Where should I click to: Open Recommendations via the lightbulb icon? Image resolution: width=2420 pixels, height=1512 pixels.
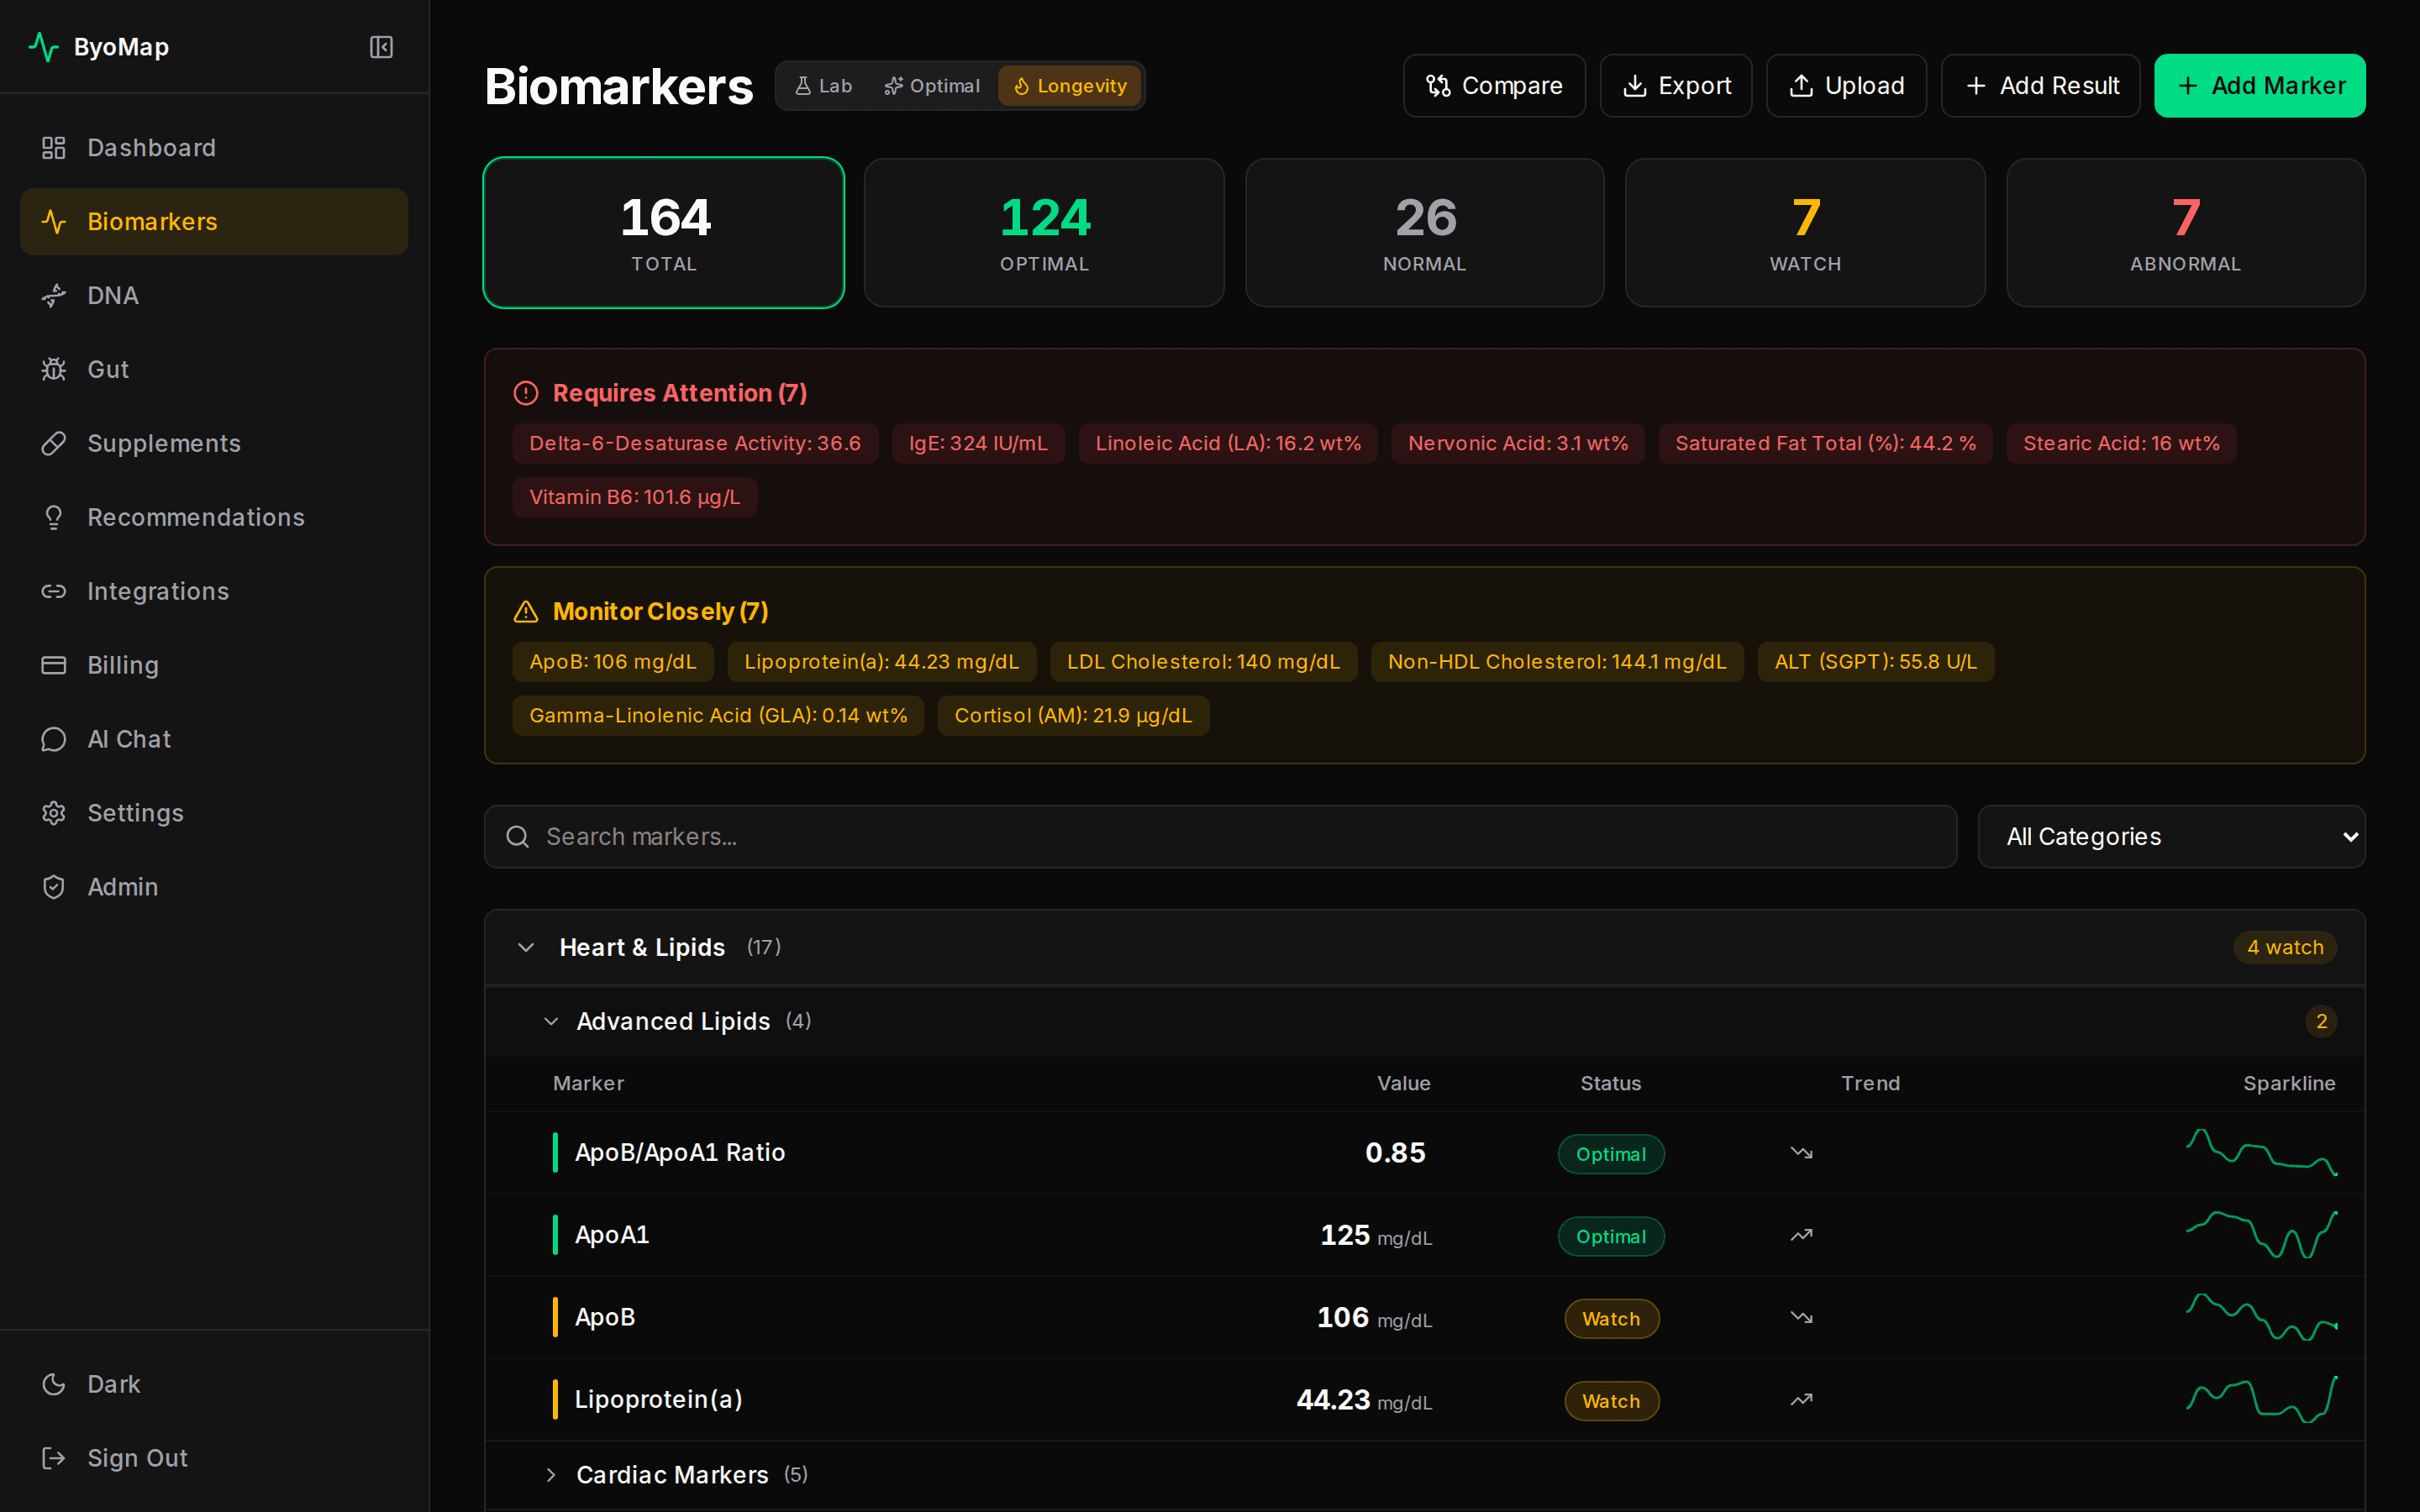click(x=53, y=517)
